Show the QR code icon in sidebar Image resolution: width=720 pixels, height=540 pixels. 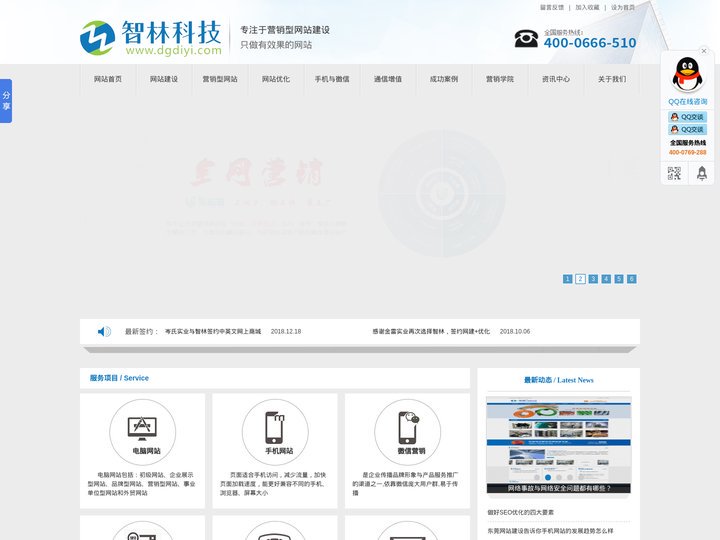674,173
